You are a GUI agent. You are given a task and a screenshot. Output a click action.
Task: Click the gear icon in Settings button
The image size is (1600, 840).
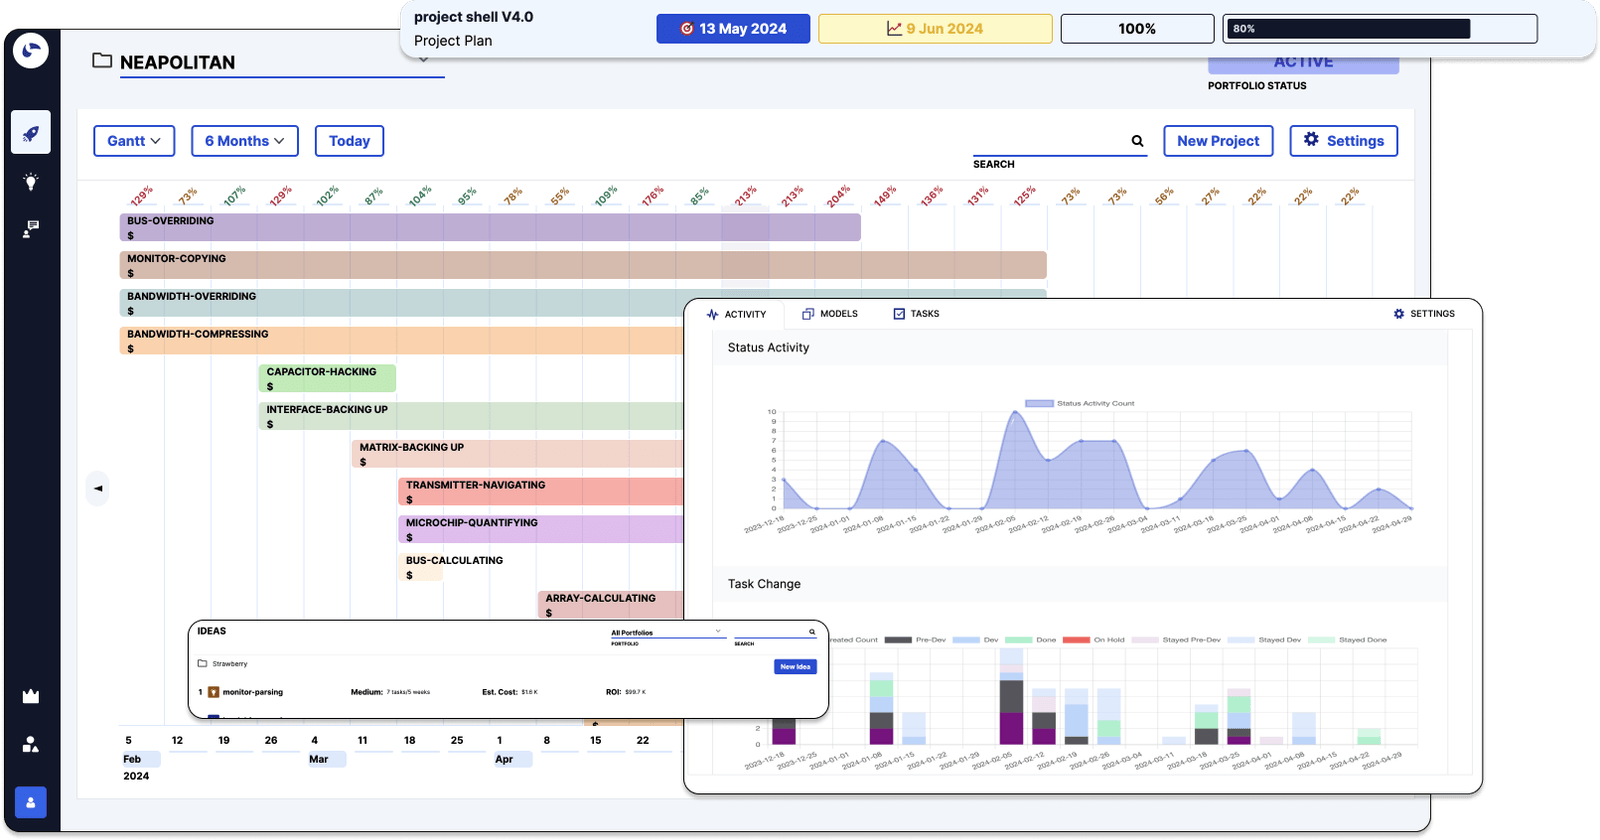[x=1311, y=140]
